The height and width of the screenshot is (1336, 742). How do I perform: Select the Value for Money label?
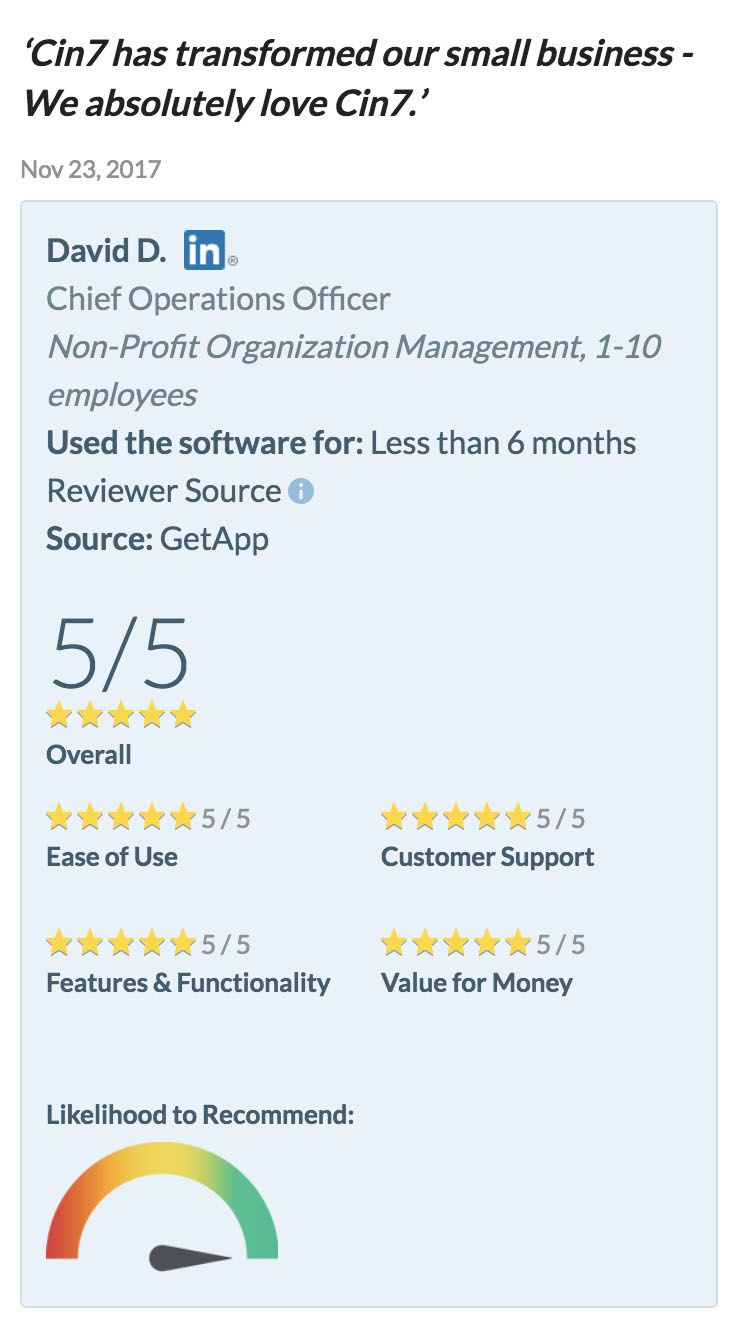(477, 982)
